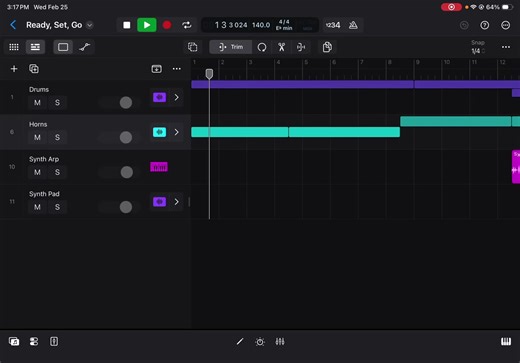
Task: Open the top-right More options circle menu
Action: [506, 25]
